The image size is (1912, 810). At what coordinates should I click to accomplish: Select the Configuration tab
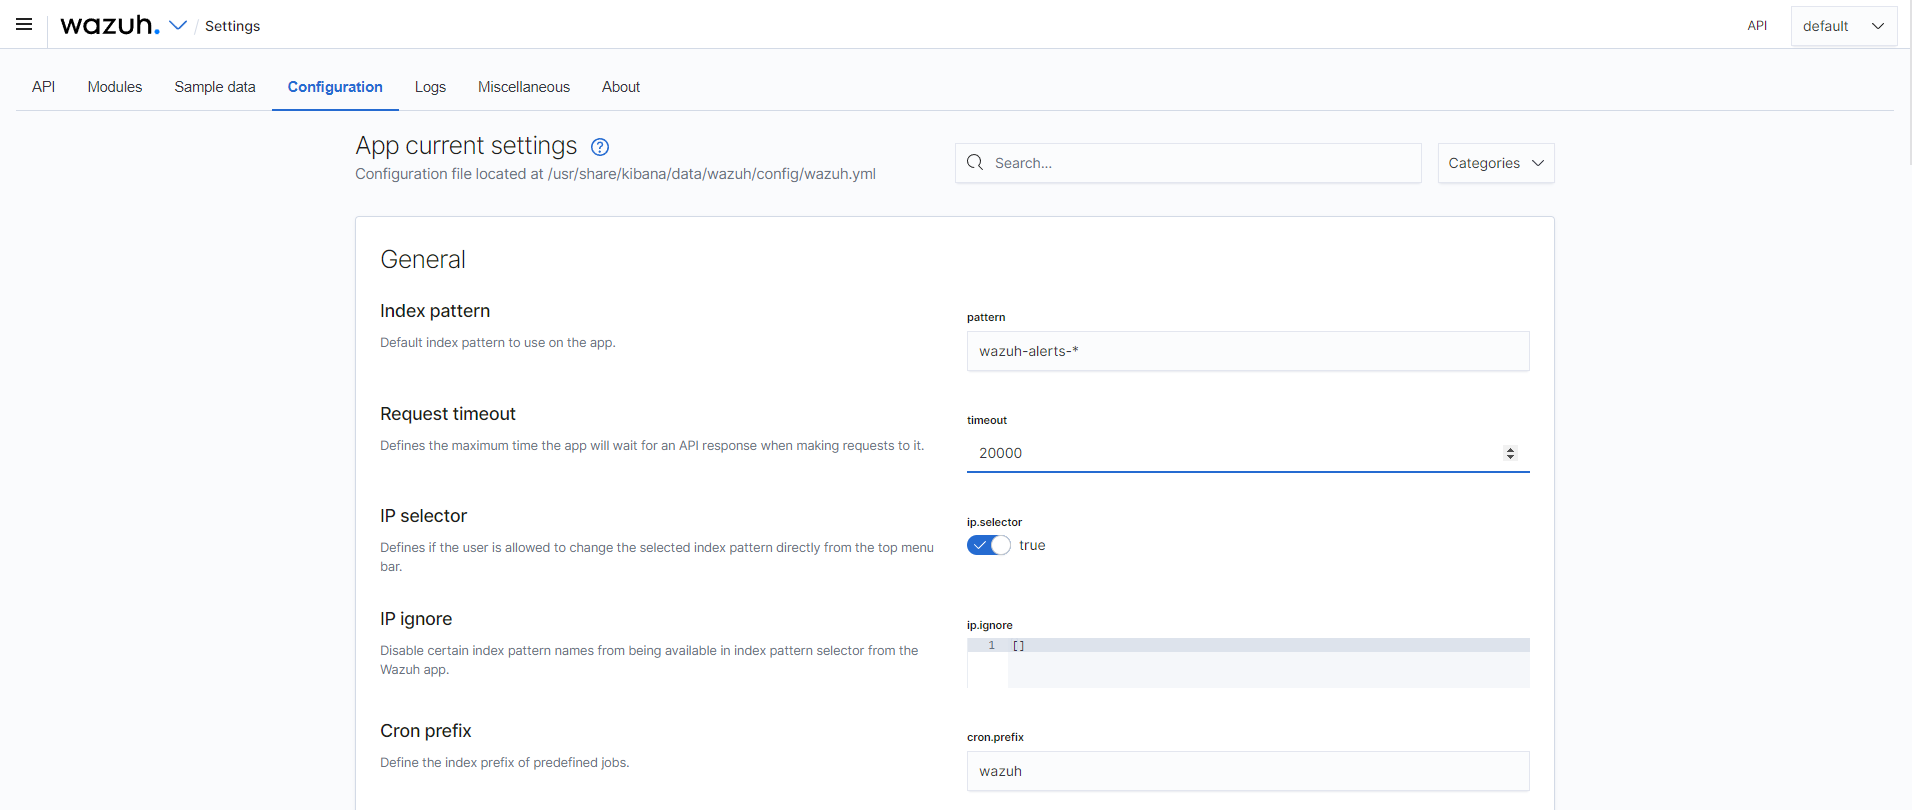coord(335,87)
